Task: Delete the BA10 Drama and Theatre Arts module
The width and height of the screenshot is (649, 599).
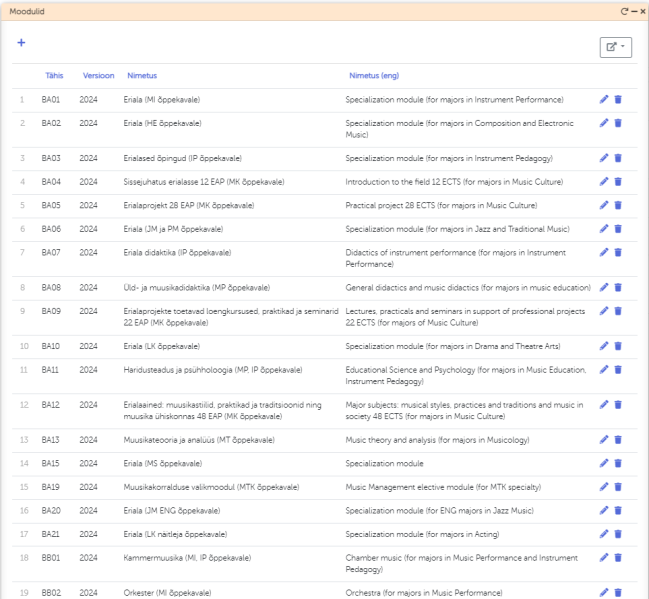Action: (x=618, y=345)
